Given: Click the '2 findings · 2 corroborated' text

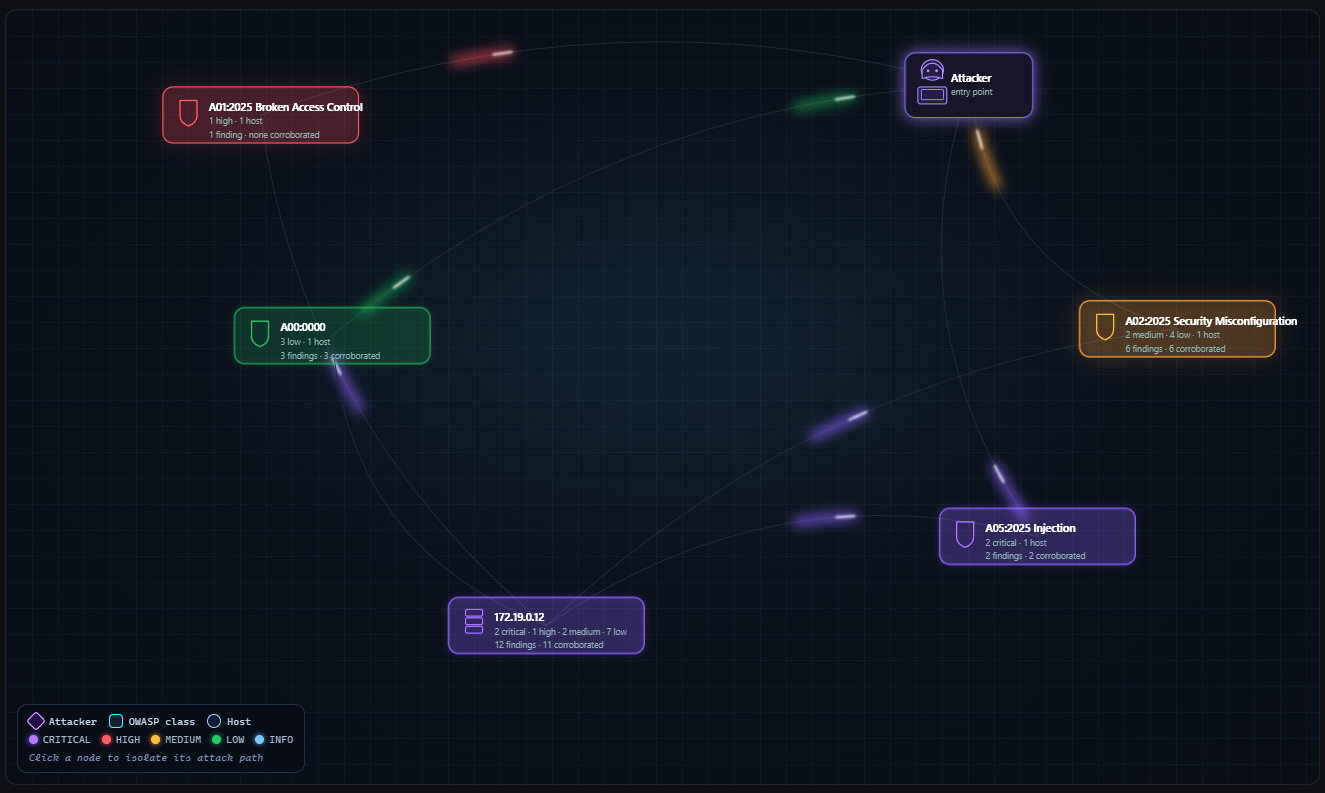Looking at the screenshot, I should click(x=1035, y=556).
